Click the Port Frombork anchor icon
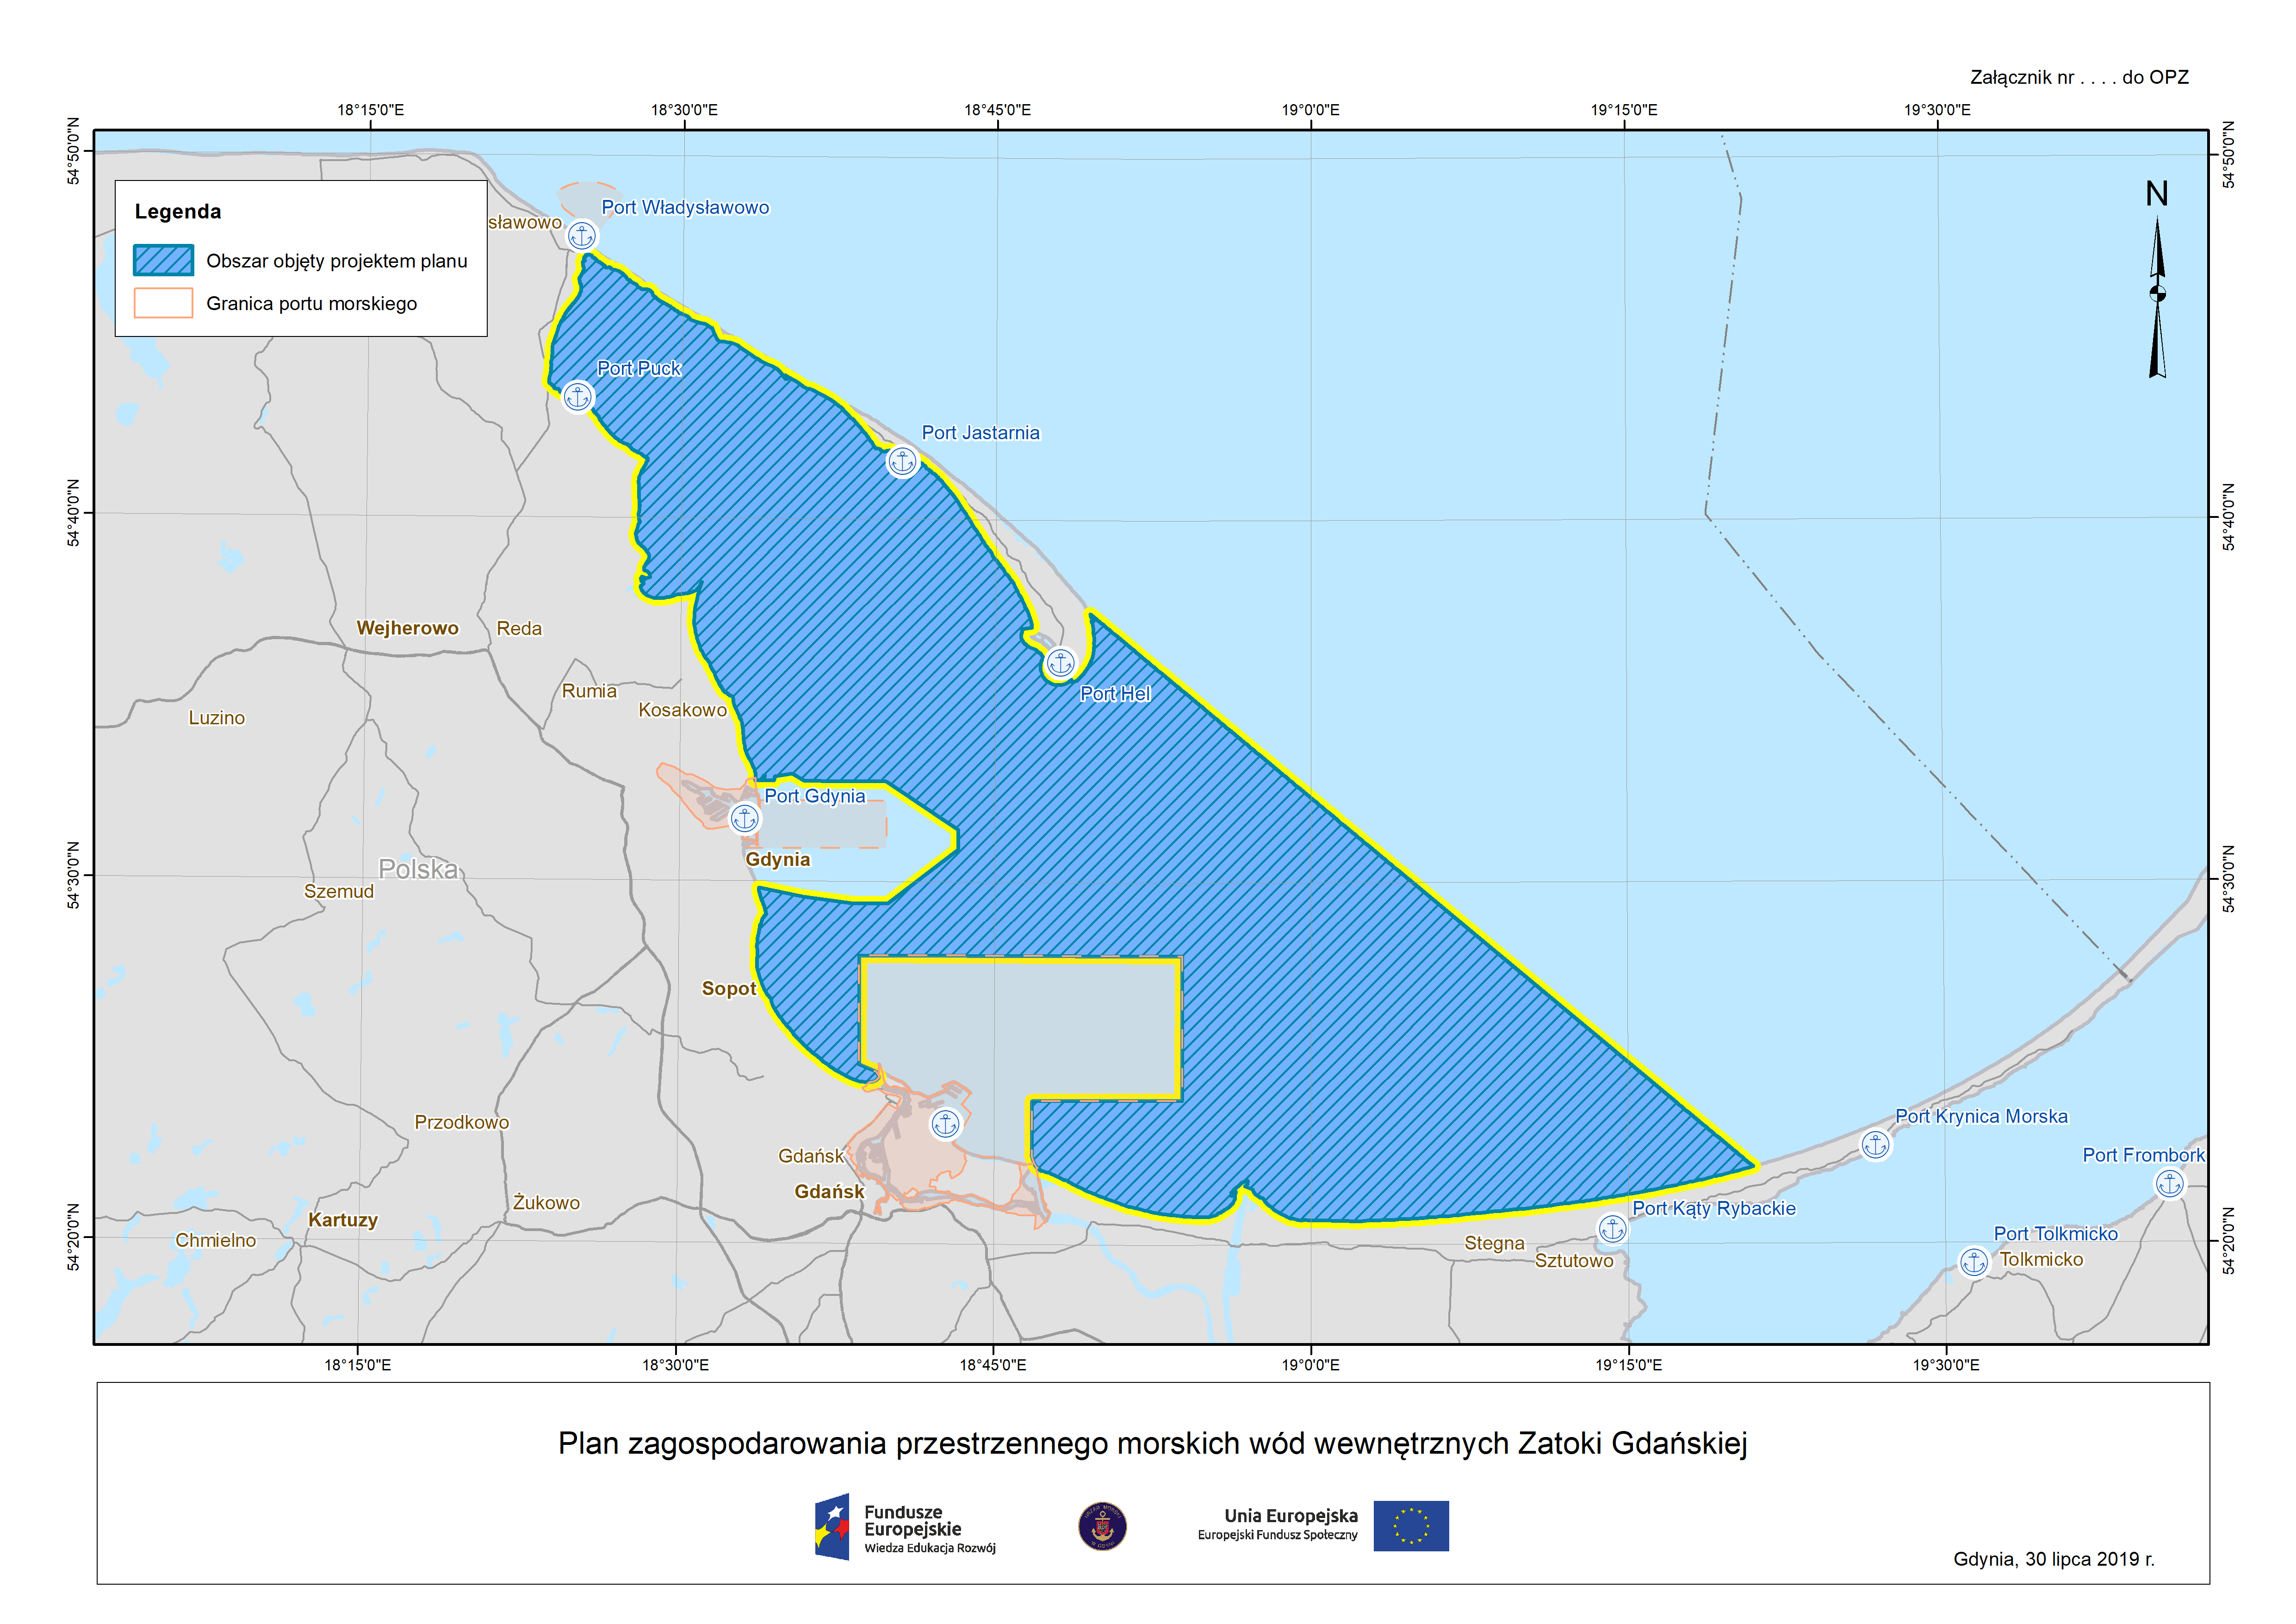2296x1624 pixels. (2169, 1184)
